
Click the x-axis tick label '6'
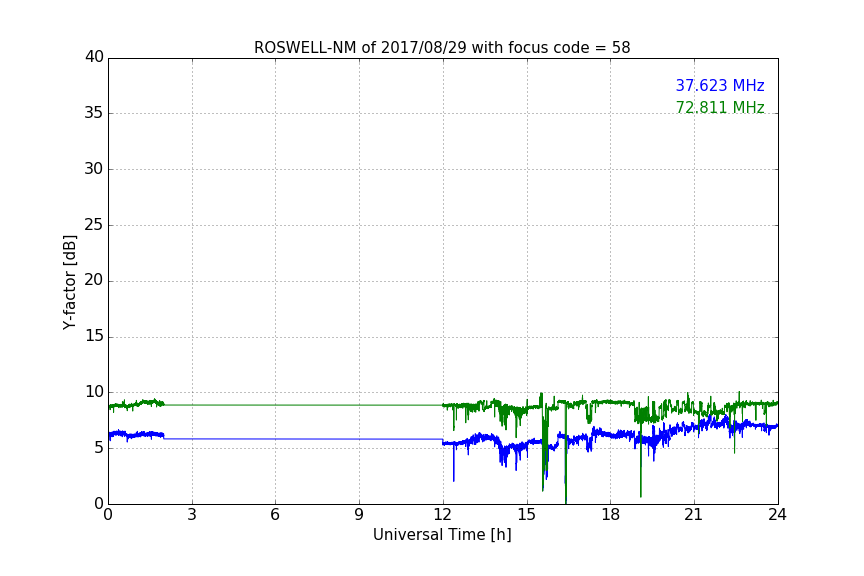coord(275,515)
